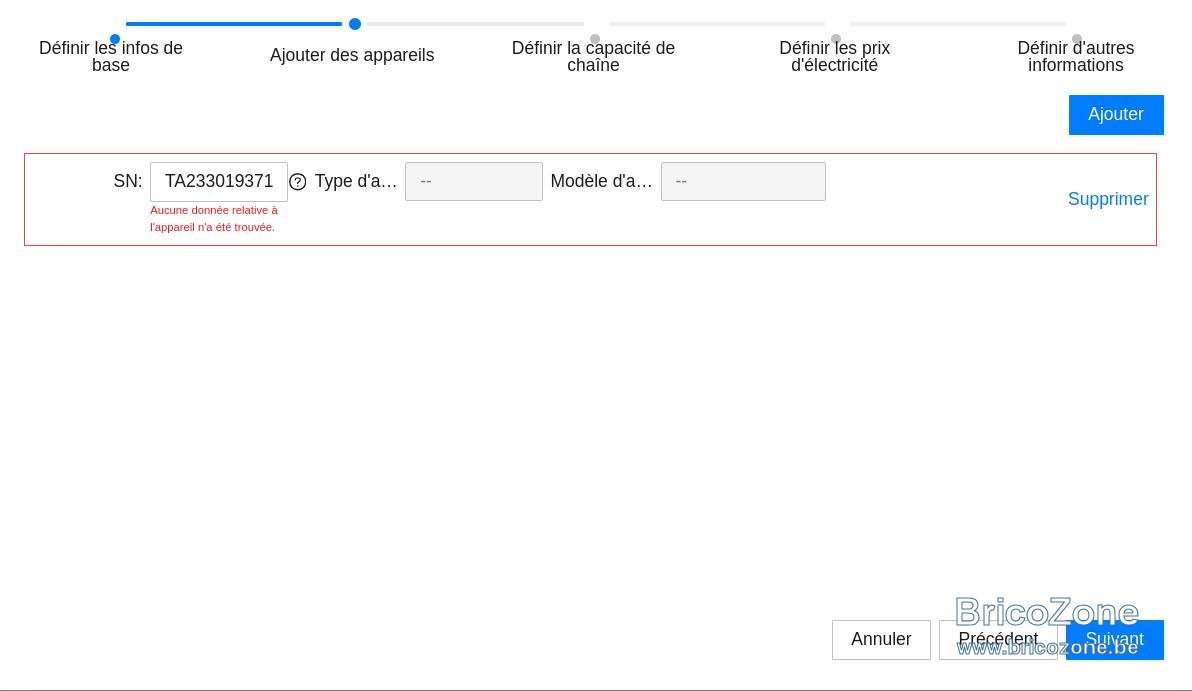The image size is (1192, 691).
Task: Select step "Définir la capacité de chaîne"
Action: (593, 56)
